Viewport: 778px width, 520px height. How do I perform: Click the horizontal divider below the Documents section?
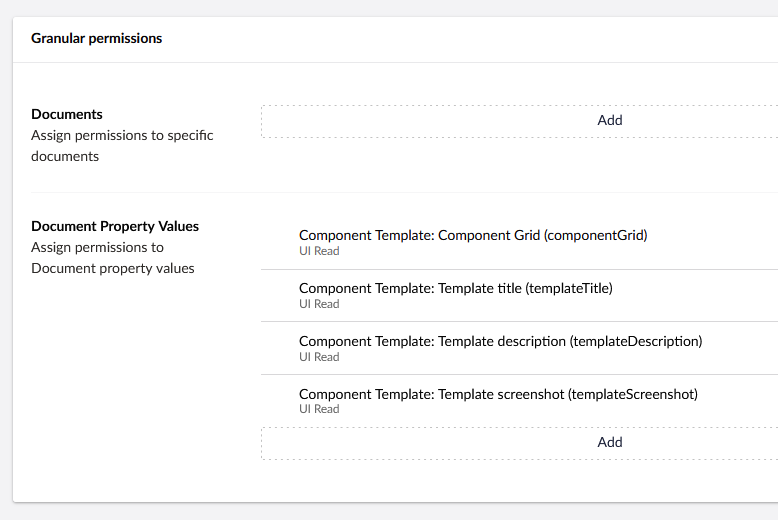(400, 192)
